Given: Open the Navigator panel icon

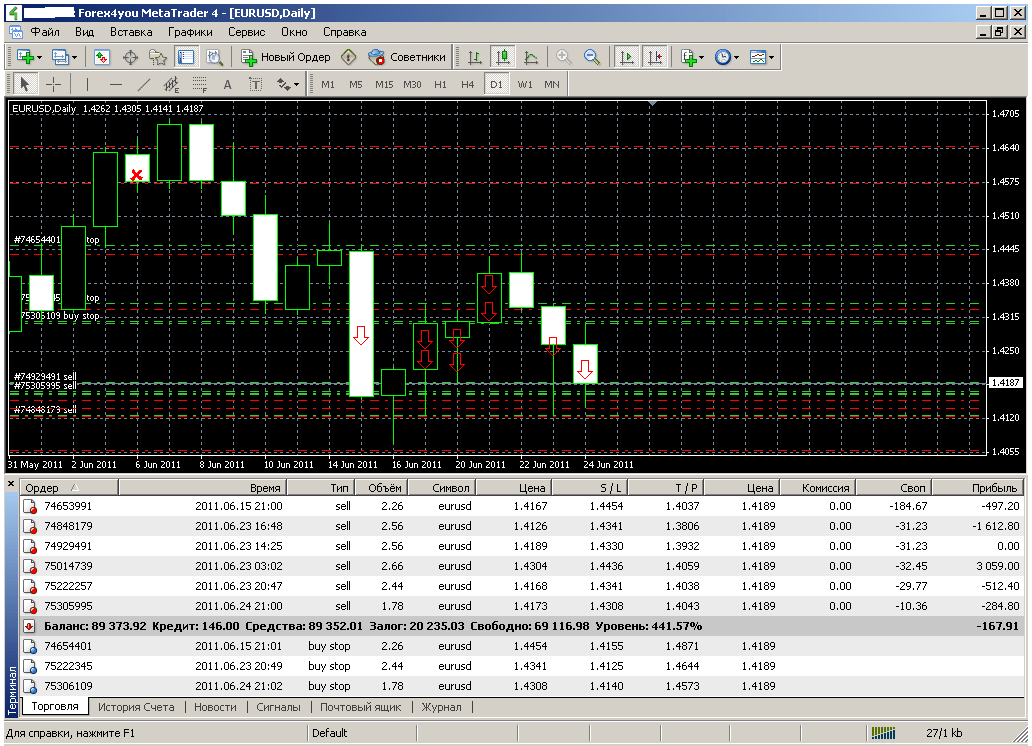Looking at the screenshot, I should point(158,57).
